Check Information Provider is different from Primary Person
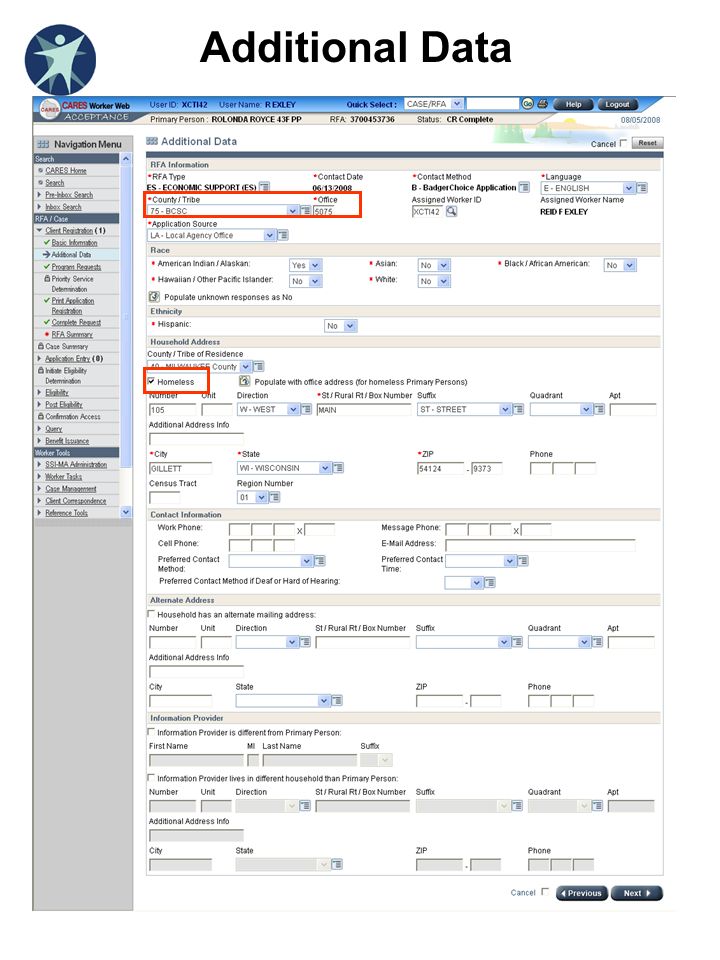The image size is (720, 960). pyautogui.click(x=151, y=732)
